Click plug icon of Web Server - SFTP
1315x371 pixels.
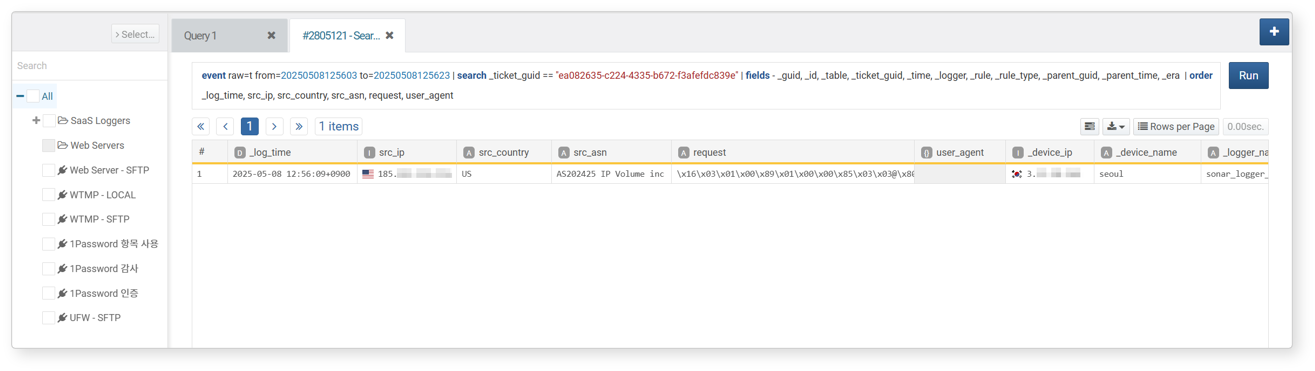(x=62, y=170)
